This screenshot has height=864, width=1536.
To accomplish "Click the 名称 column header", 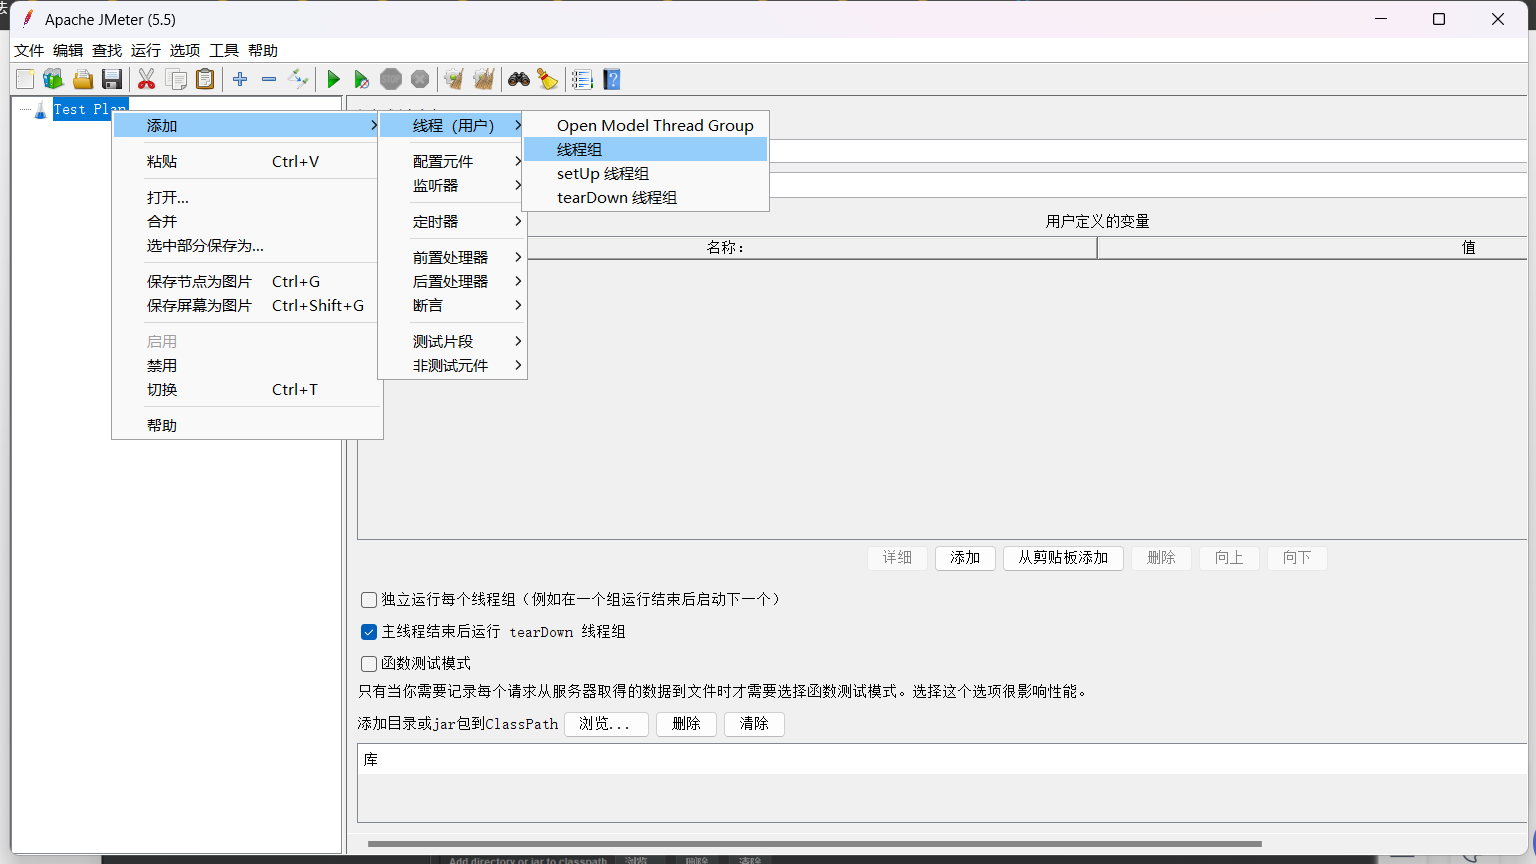I will 727,247.
